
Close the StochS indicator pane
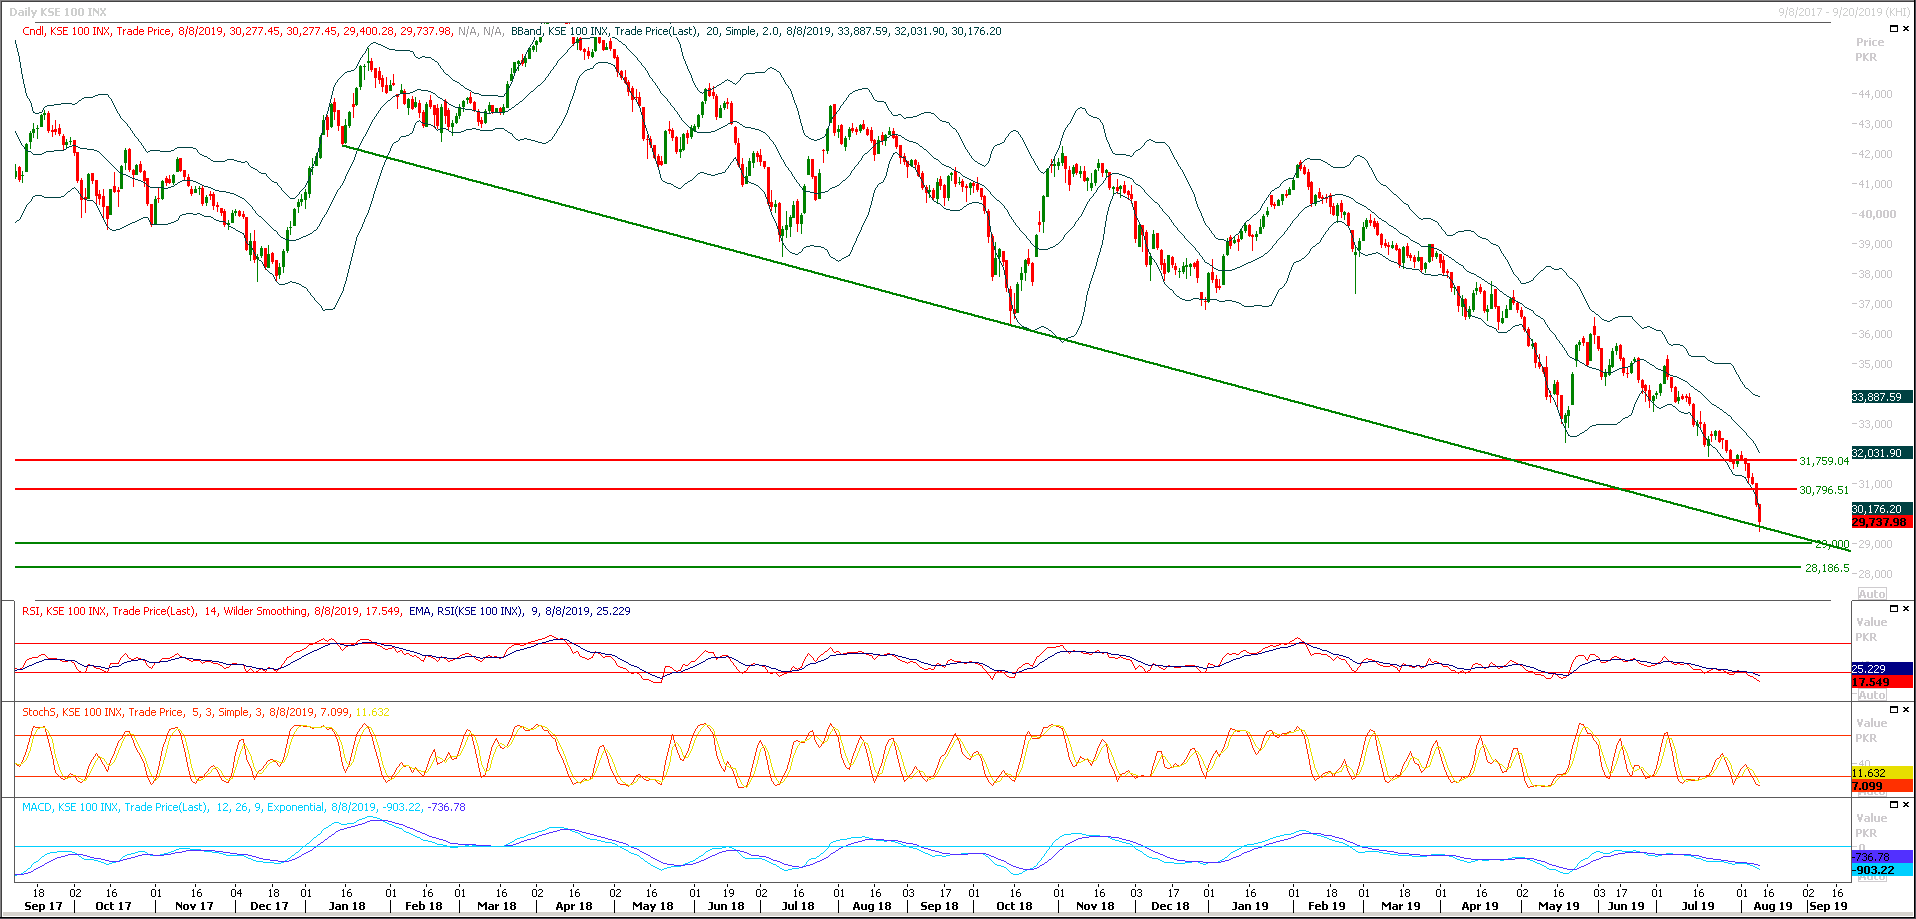pos(1906,709)
